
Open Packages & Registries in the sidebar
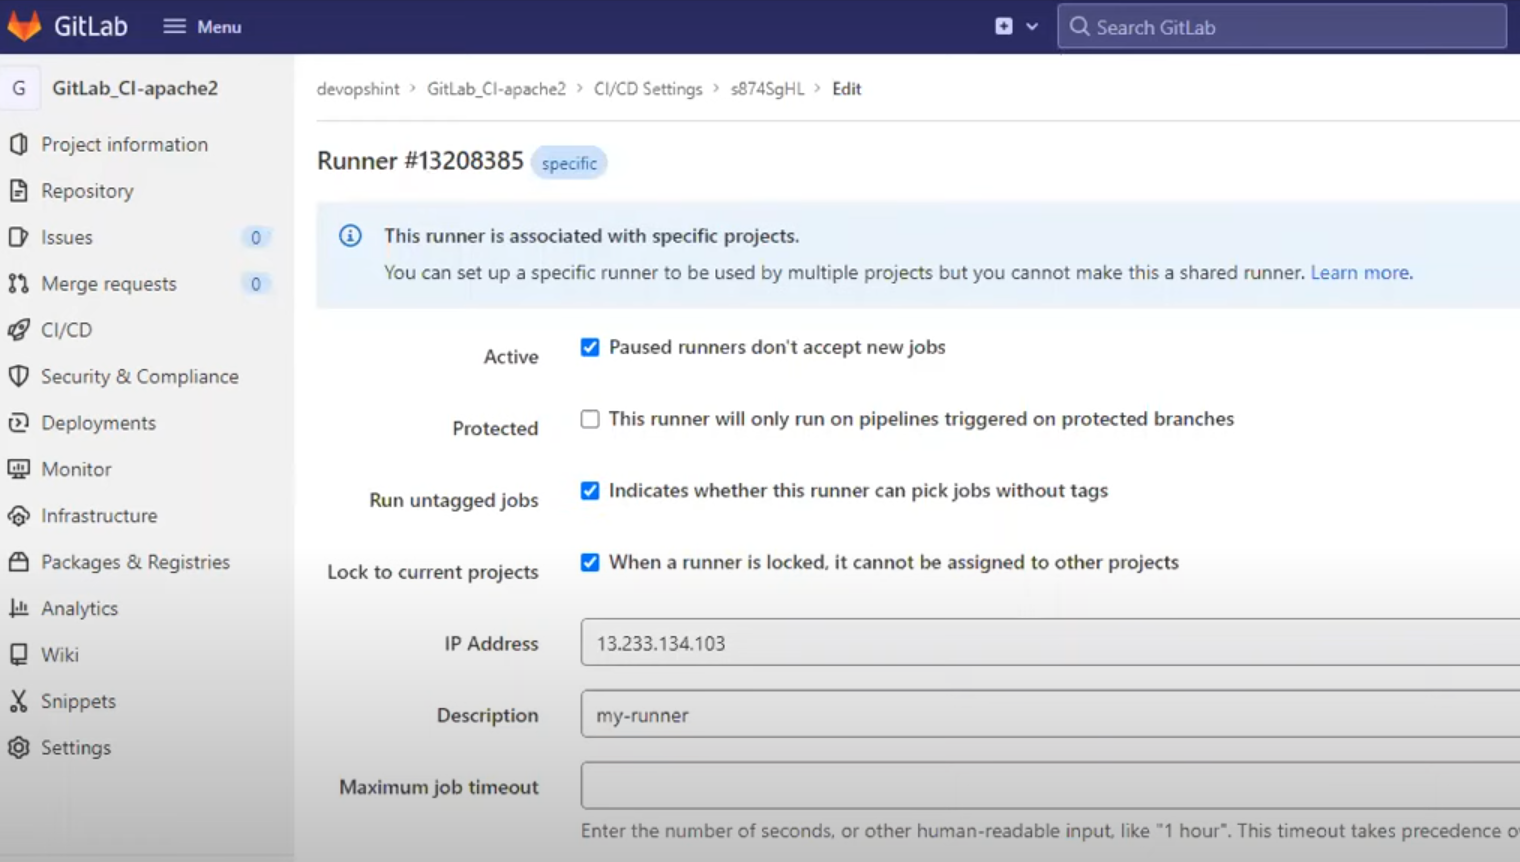point(135,561)
